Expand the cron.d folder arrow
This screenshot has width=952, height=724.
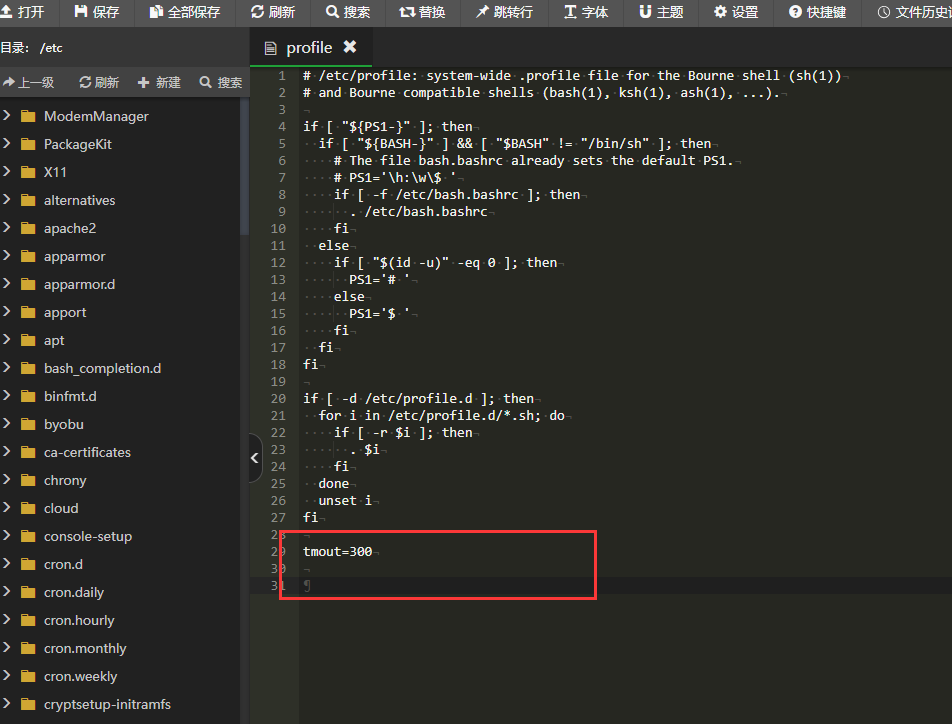pos(7,564)
